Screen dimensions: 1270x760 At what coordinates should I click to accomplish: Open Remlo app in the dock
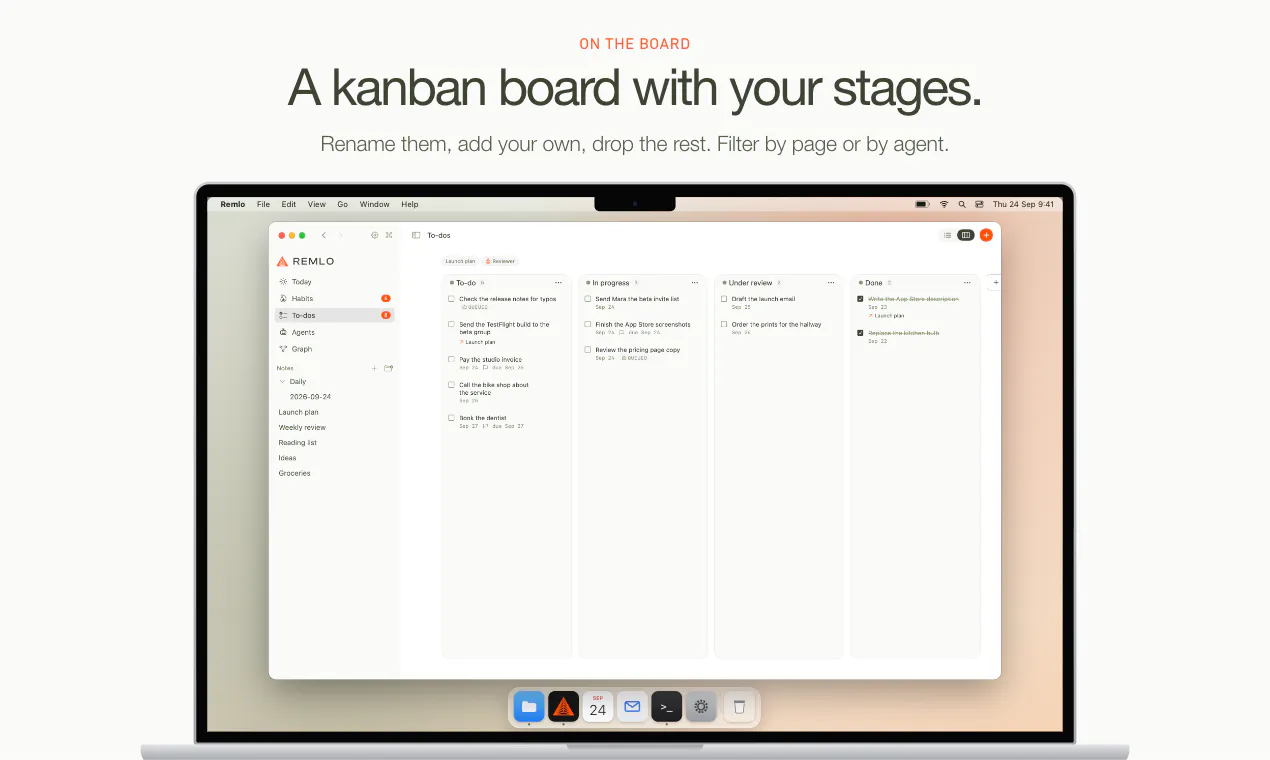(564, 707)
